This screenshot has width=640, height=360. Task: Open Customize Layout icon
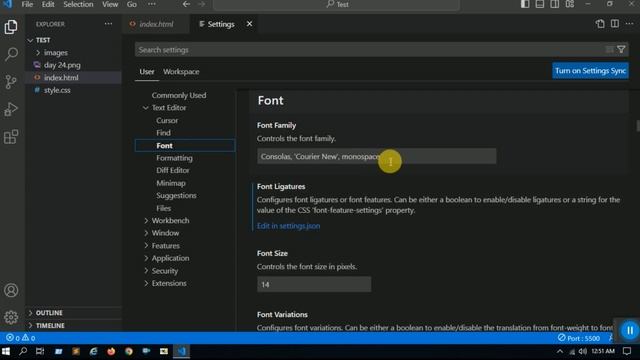click(x=570, y=4)
